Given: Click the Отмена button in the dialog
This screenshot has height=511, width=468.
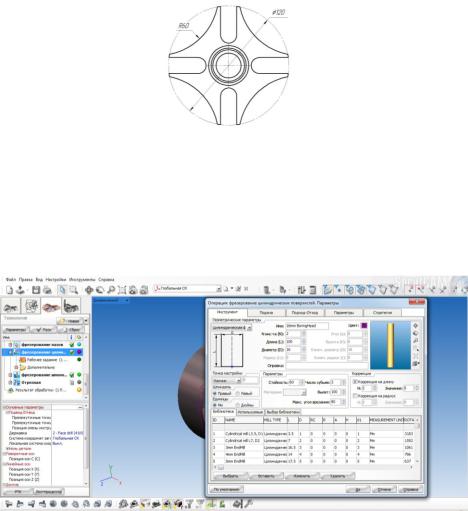Looking at the screenshot, I should point(384,490).
